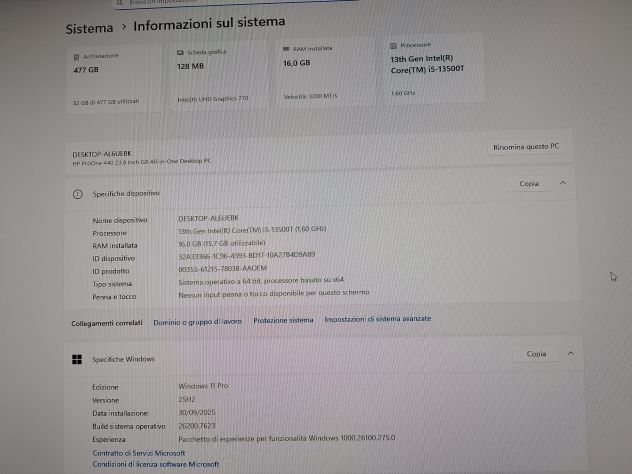Click the Informazioni sul sistema breadcrumb title
The height and width of the screenshot is (474, 632).
click(209, 23)
